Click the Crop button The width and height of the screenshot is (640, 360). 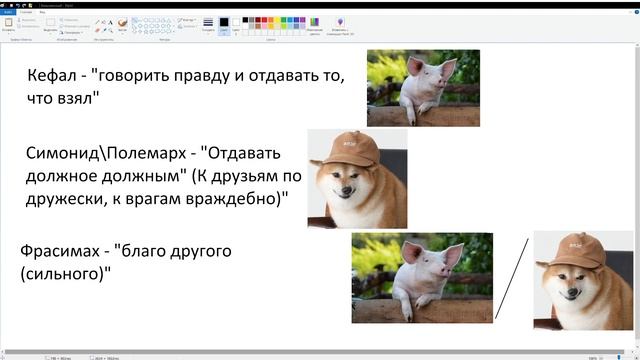69,20
